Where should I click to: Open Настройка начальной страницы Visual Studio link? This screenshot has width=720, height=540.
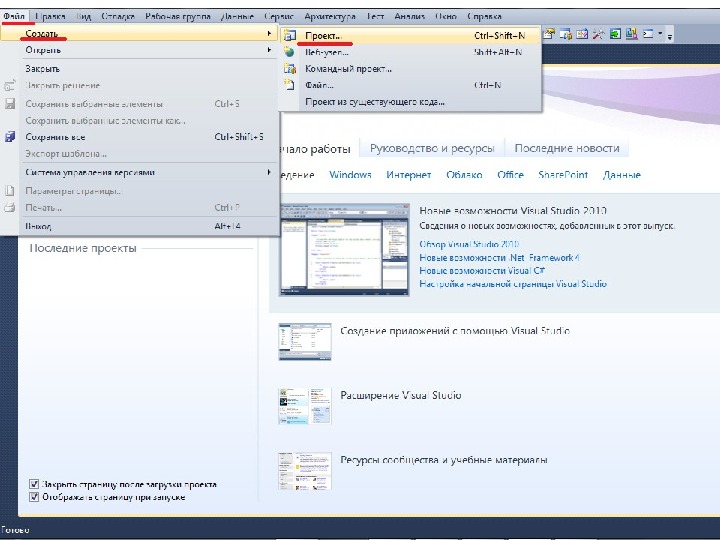coord(513,284)
